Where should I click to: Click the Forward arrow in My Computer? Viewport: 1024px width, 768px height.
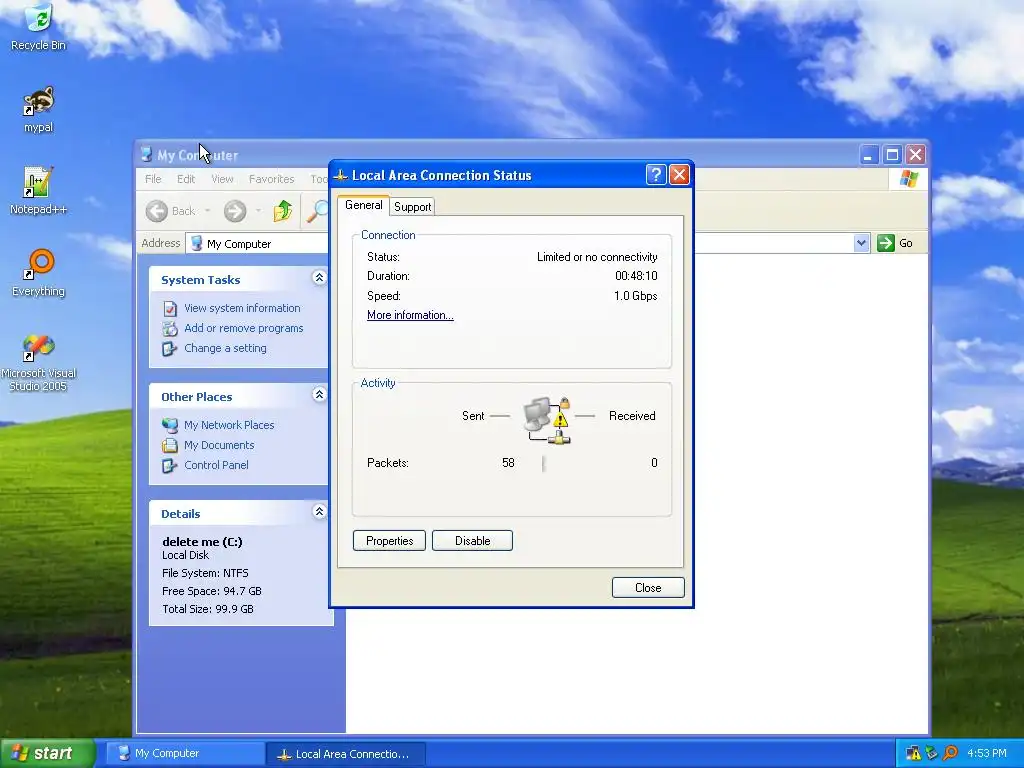tap(235, 211)
